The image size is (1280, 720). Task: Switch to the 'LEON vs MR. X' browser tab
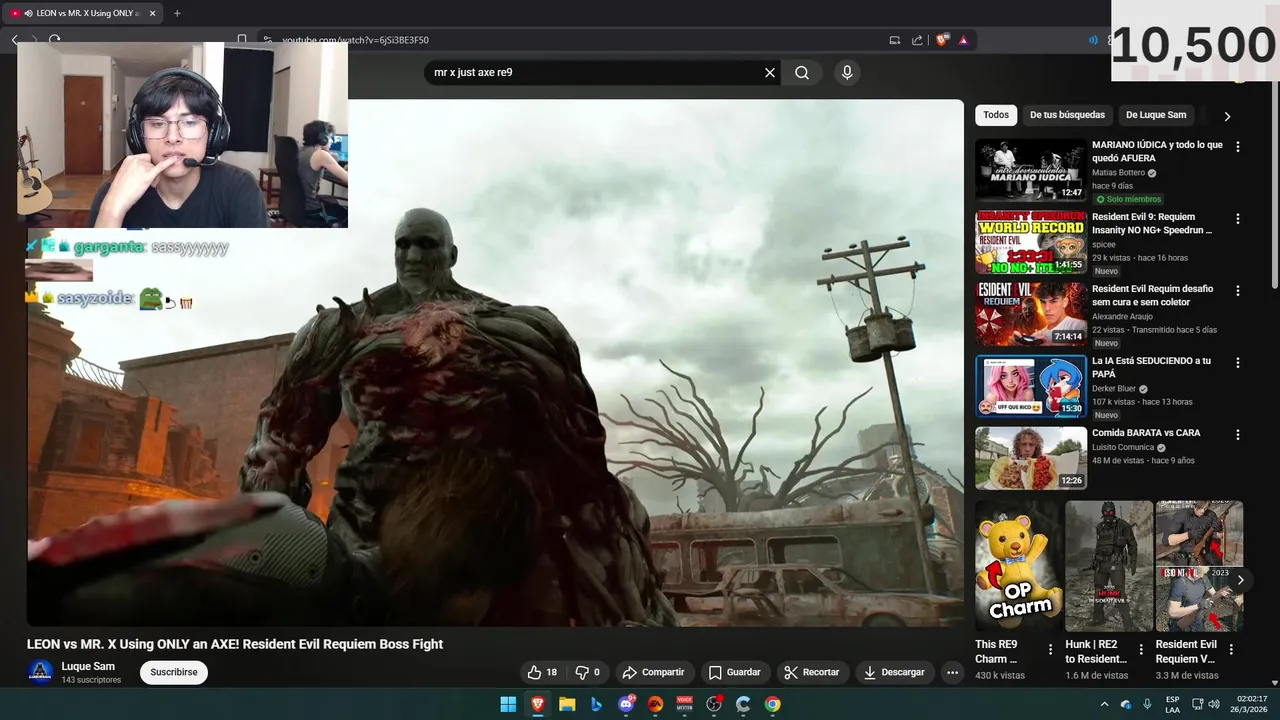point(83,13)
